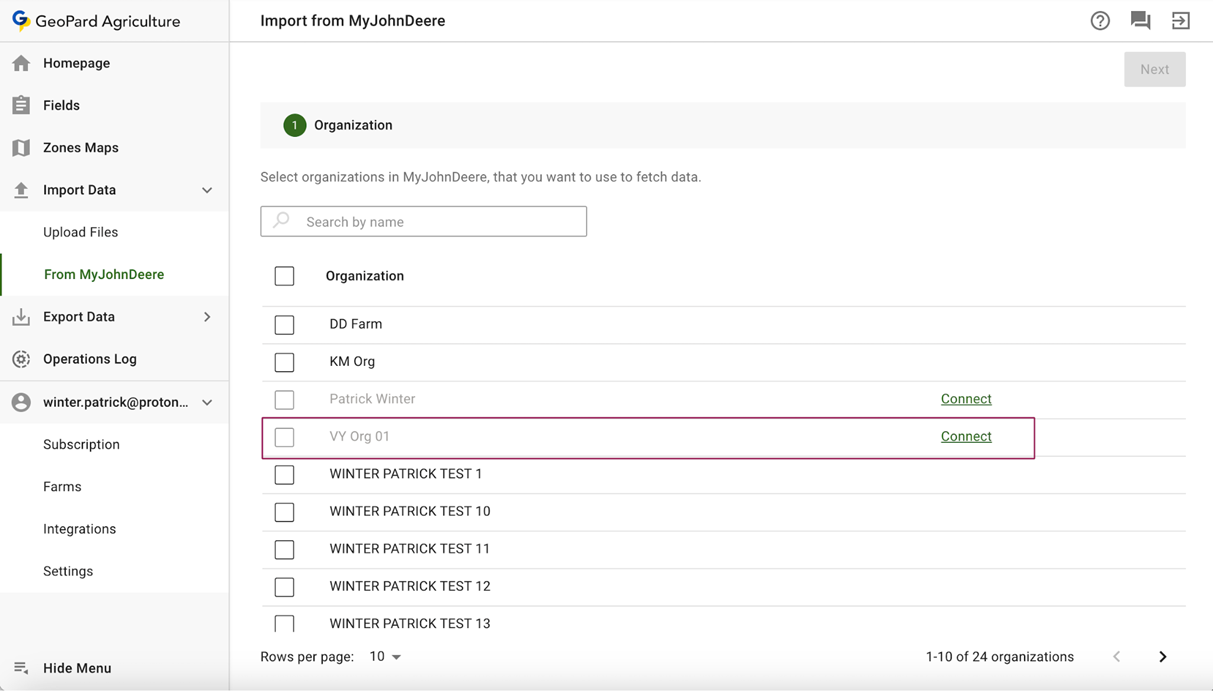The width and height of the screenshot is (1213, 692).
Task: Check the DD Farm organization checkbox
Action: [x=285, y=325]
